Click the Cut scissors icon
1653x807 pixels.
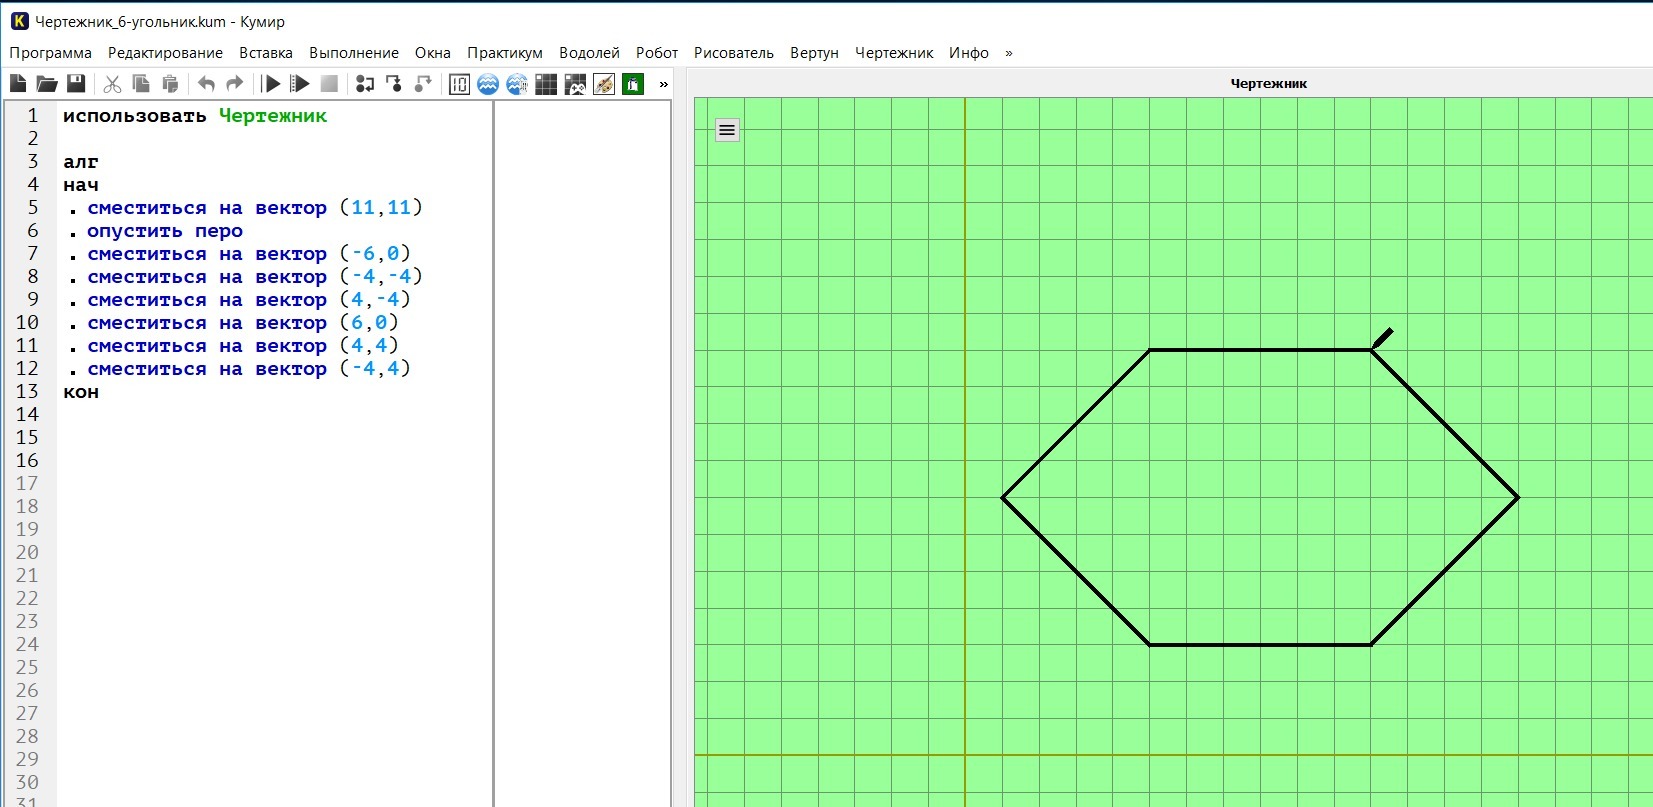point(112,84)
